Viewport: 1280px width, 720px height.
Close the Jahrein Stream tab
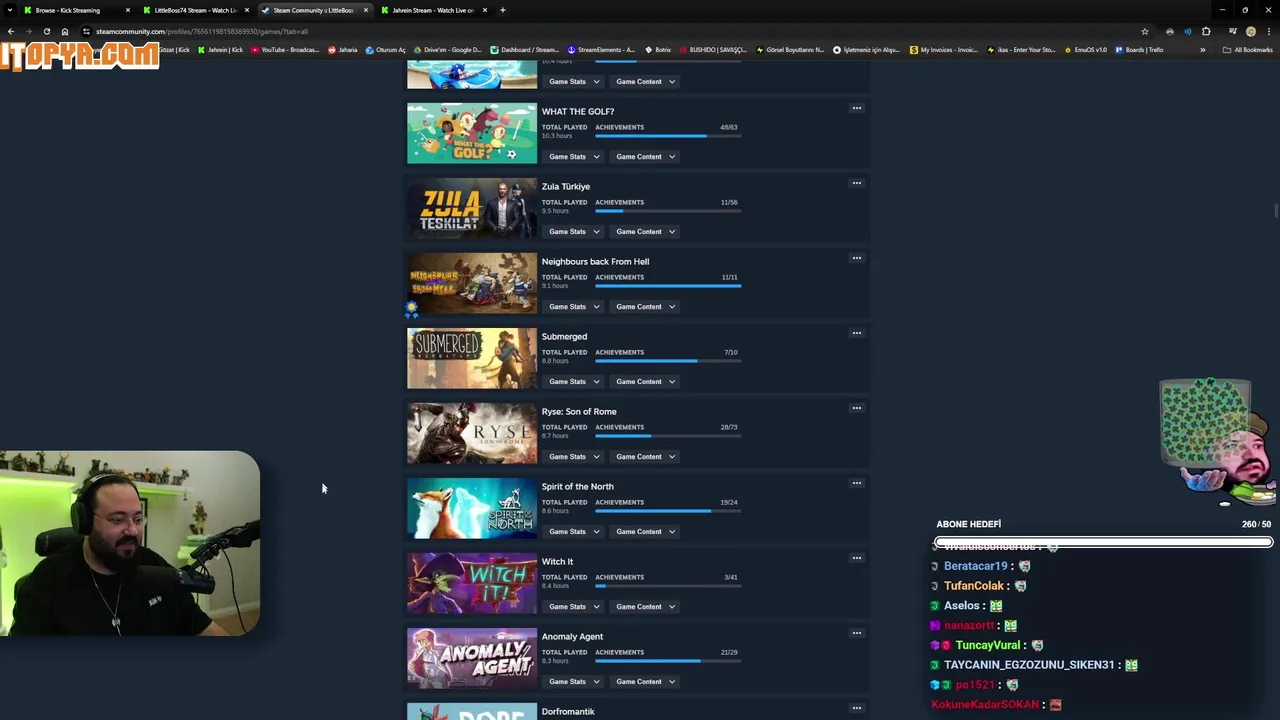click(x=485, y=10)
